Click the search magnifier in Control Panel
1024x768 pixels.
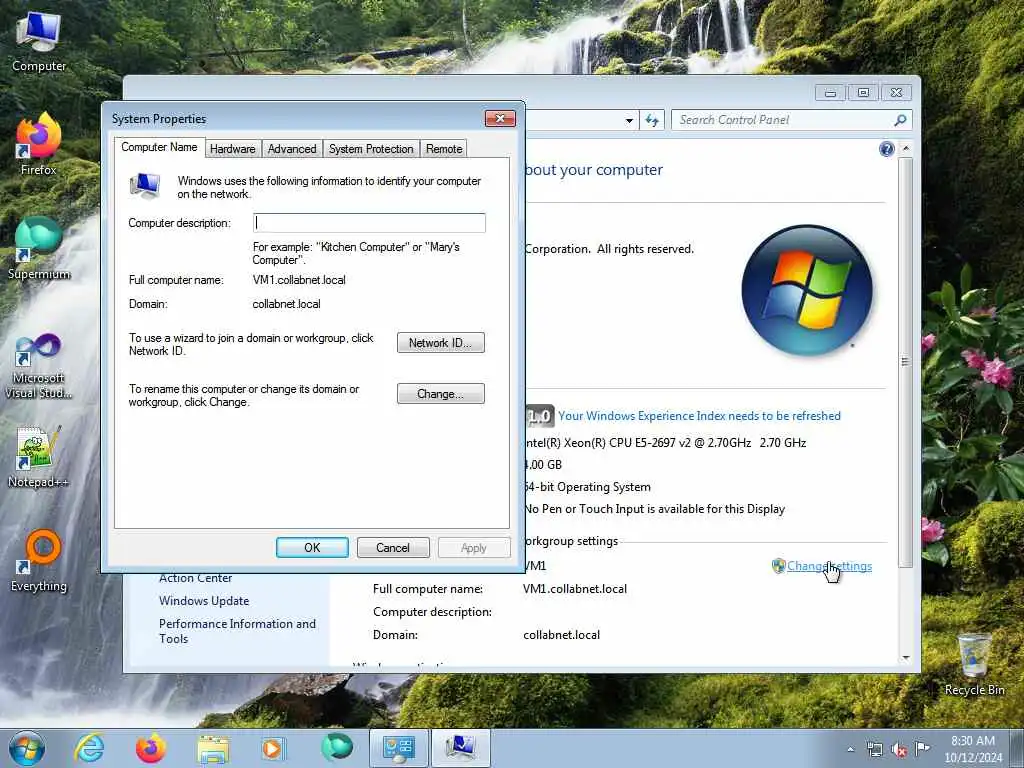(900, 120)
